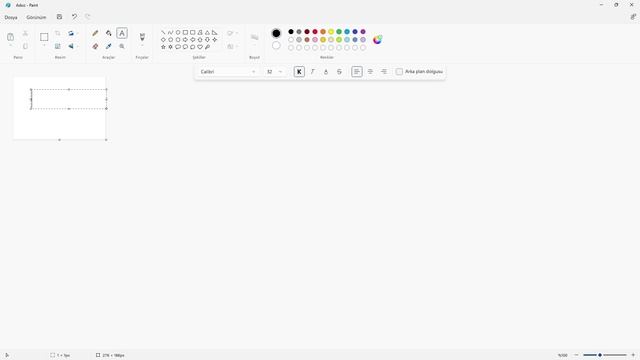Click the Flip image icon
The height and width of the screenshot is (360, 640).
[x=71, y=46]
